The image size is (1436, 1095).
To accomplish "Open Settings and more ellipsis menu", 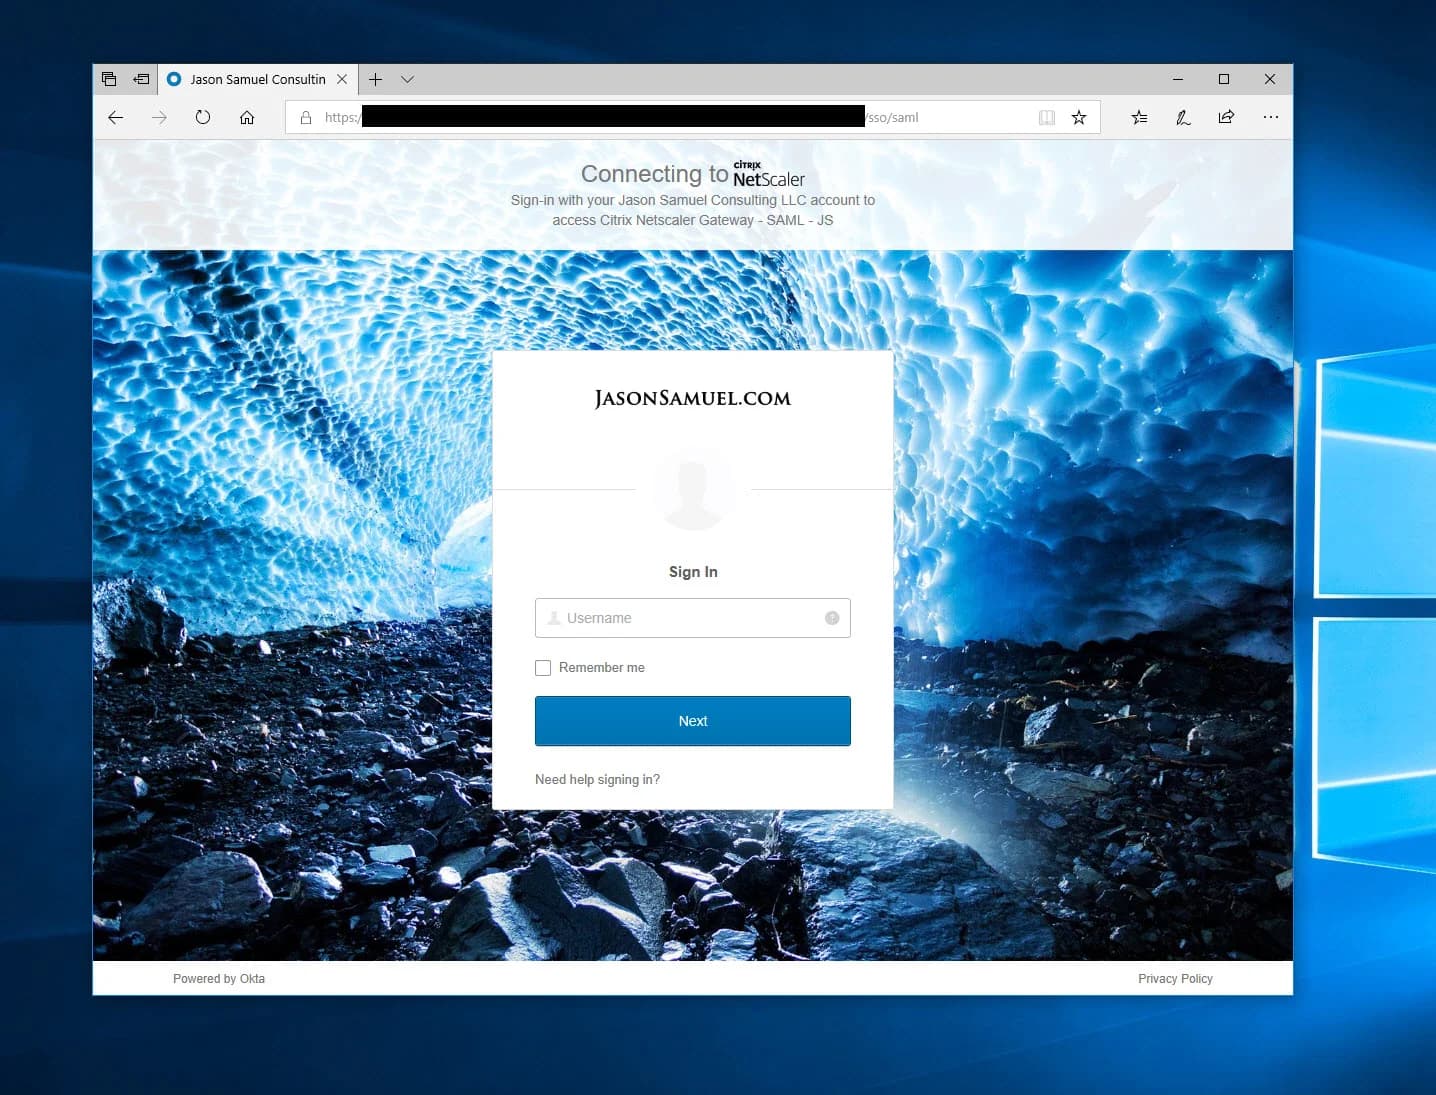I will pyautogui.click(x=1270, y=117).
